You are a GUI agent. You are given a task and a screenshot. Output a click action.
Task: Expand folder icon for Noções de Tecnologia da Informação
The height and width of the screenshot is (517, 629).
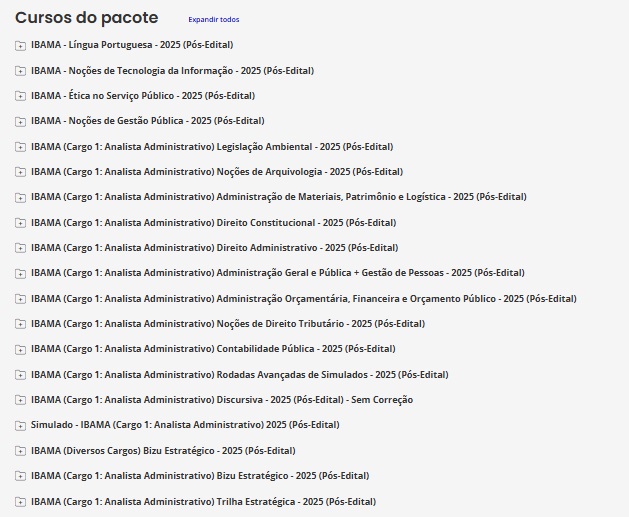pos(20,71)
